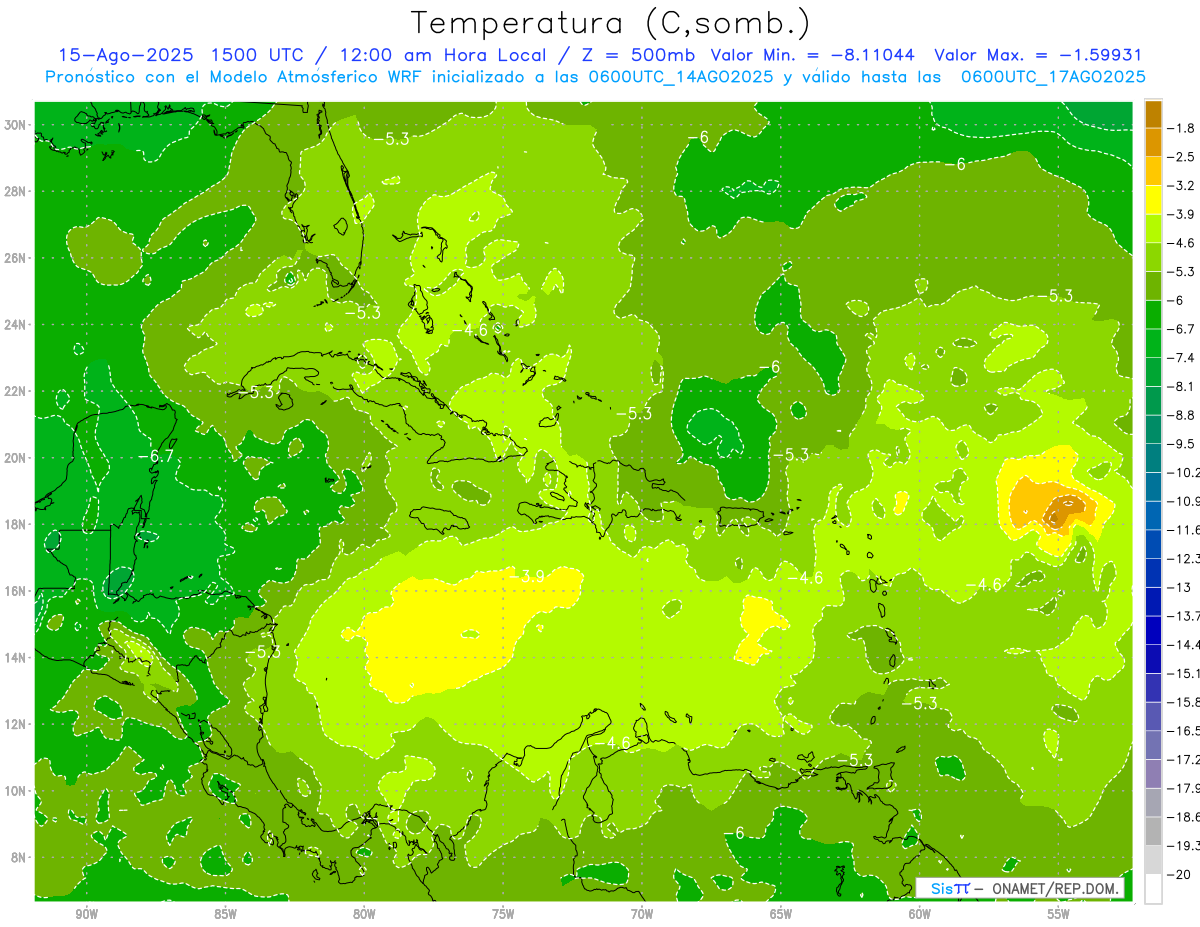Click the "-12.3" colorbar label
Screen dimensions: 1200x927
tap(1185, 559)
